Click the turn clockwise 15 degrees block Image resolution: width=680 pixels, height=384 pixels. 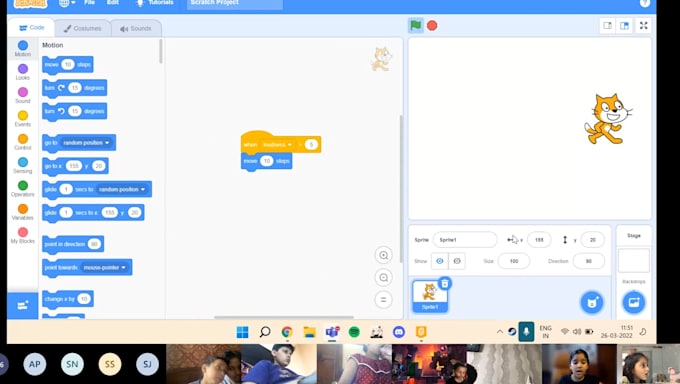[x=75, y=88]
